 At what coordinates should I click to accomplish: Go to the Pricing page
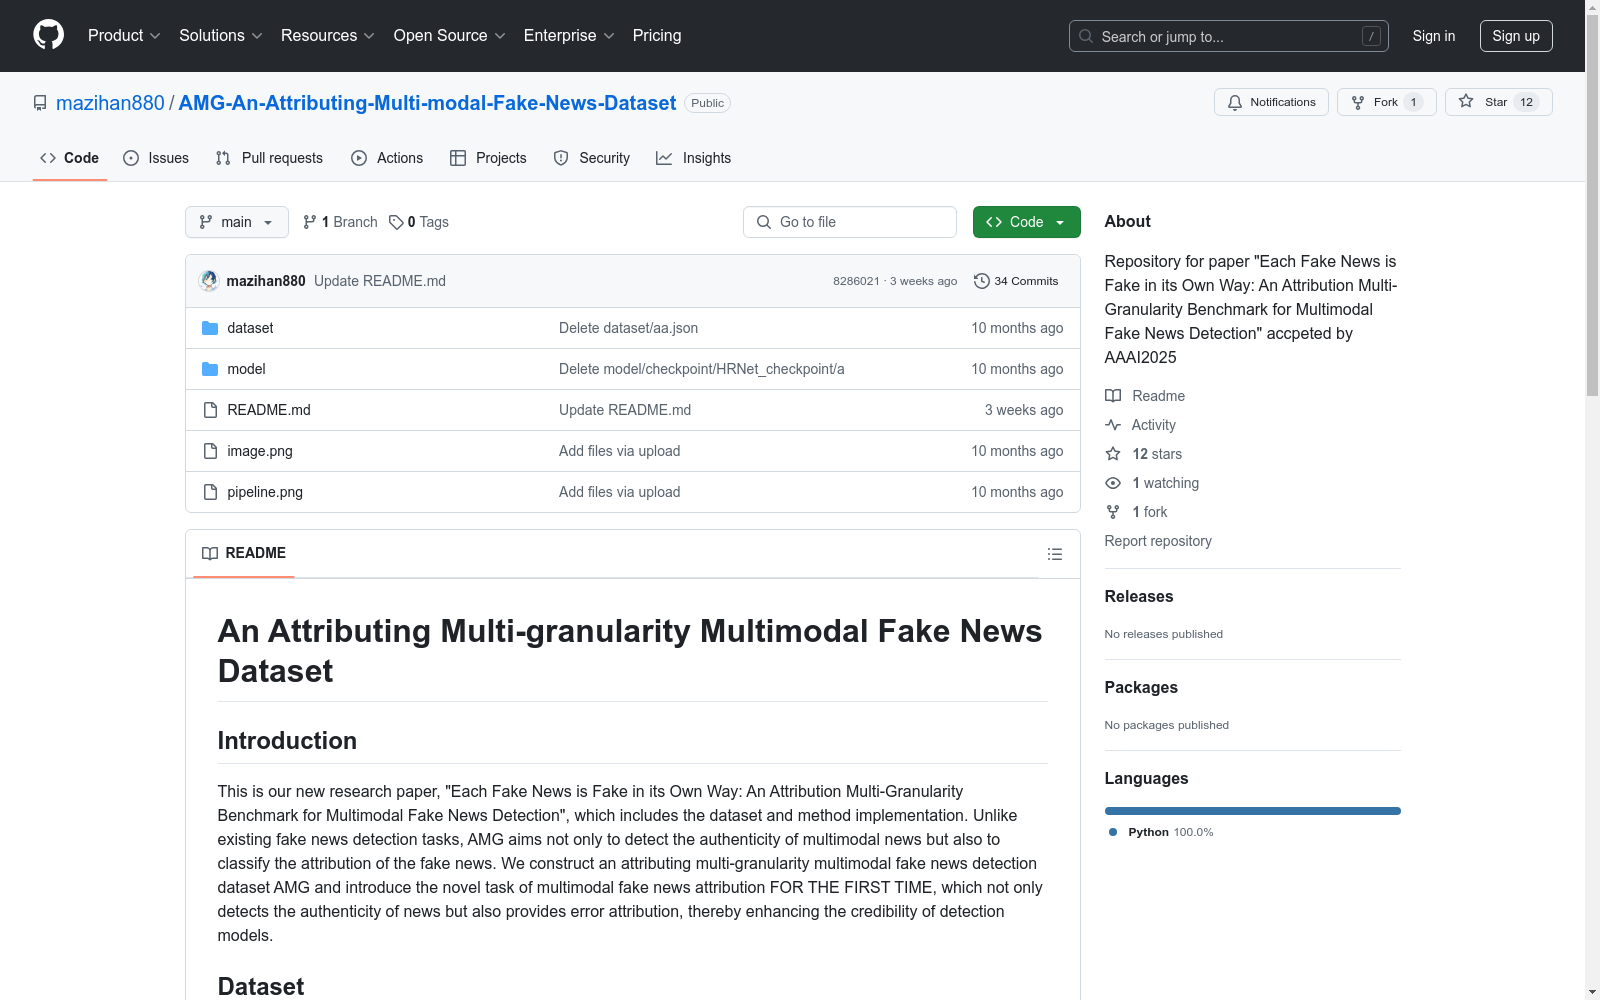pyautogui.click(x=657, y=36)
